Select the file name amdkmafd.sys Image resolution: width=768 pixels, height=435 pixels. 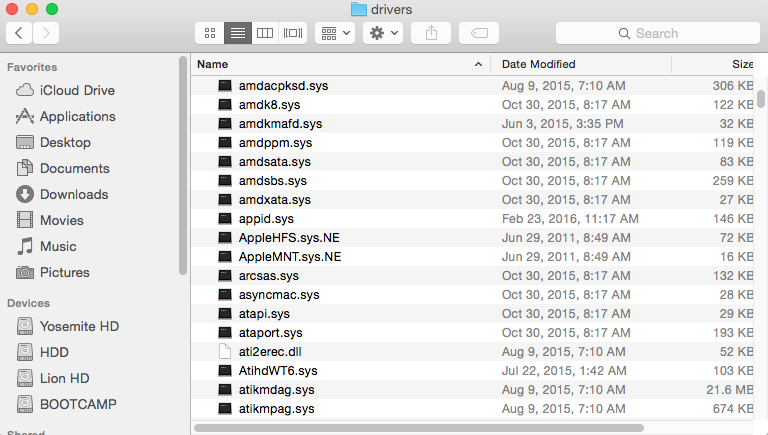[280, 124]
